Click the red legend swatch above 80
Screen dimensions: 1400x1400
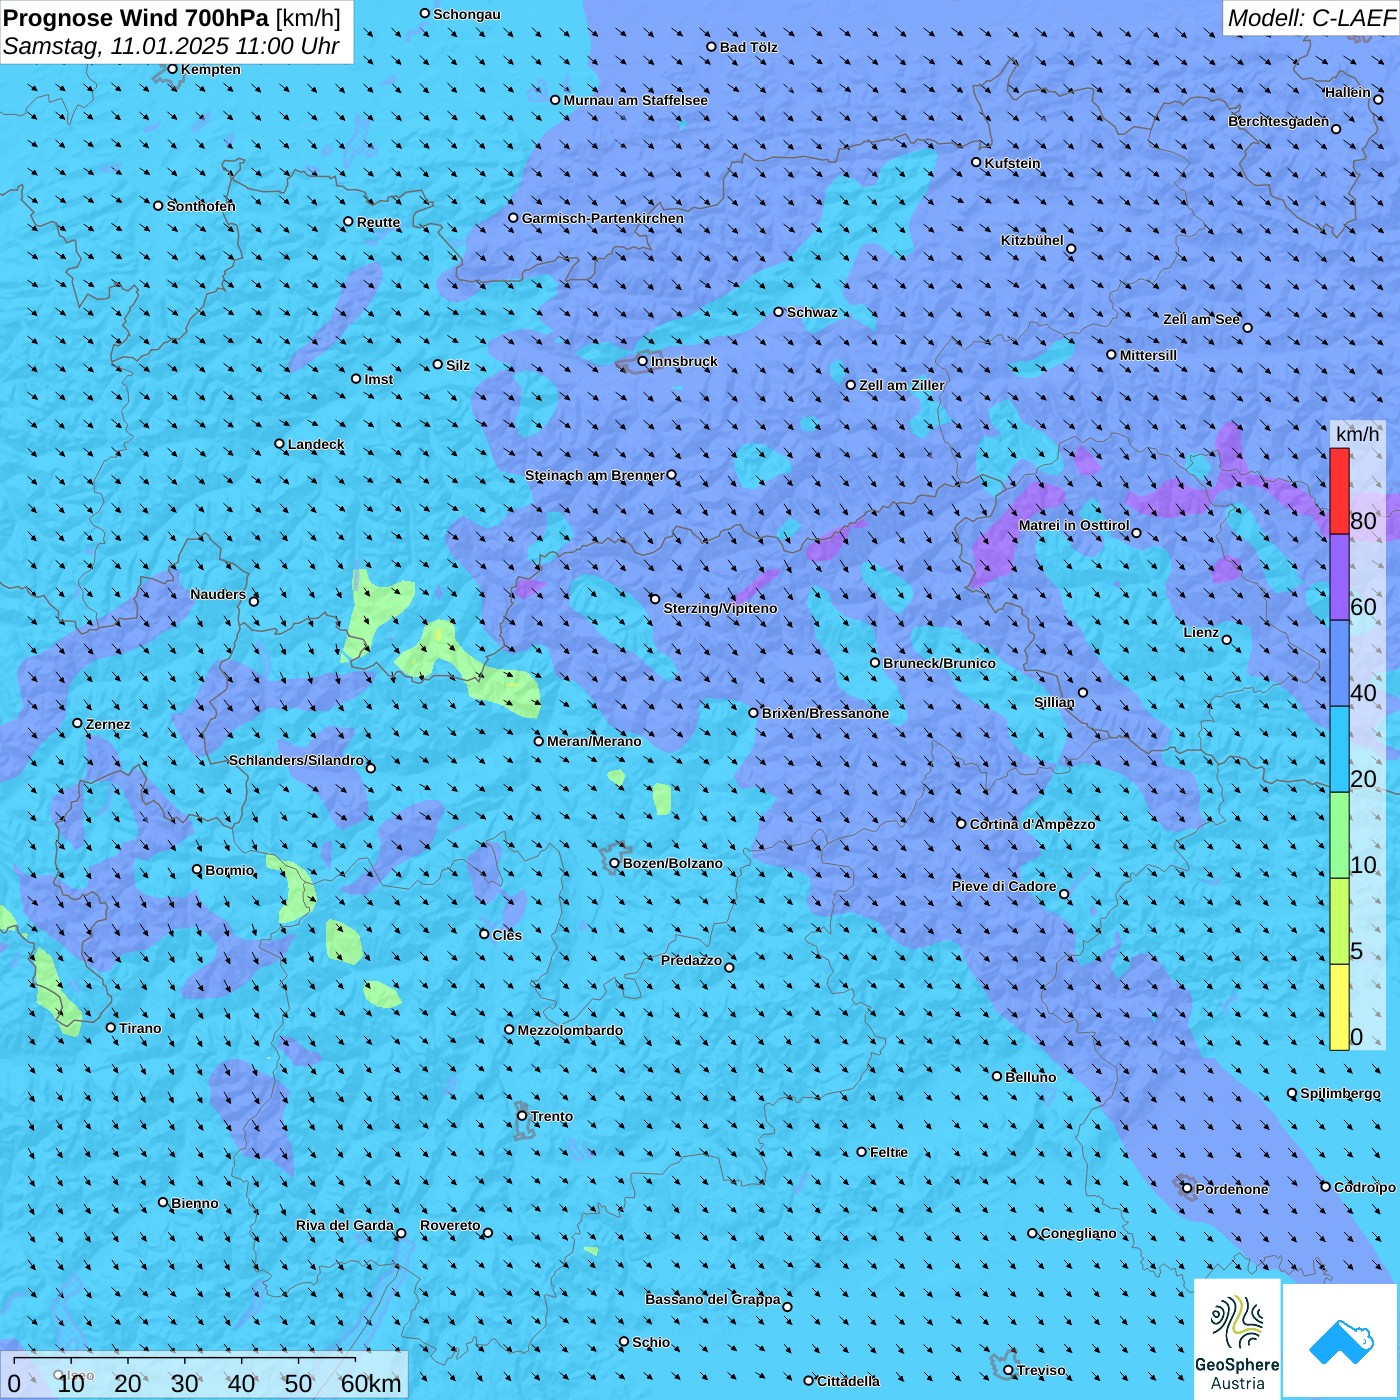(x=1339, y=491)
